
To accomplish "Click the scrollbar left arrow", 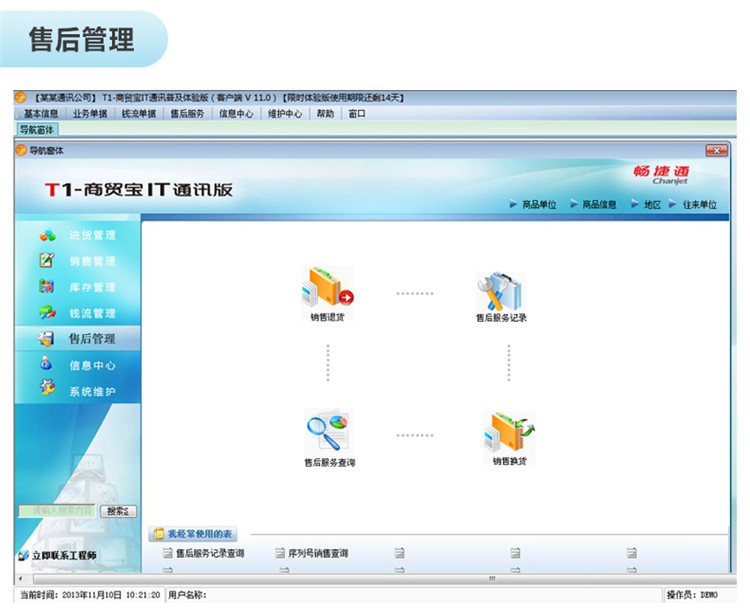I will click(x=20, y=579).
